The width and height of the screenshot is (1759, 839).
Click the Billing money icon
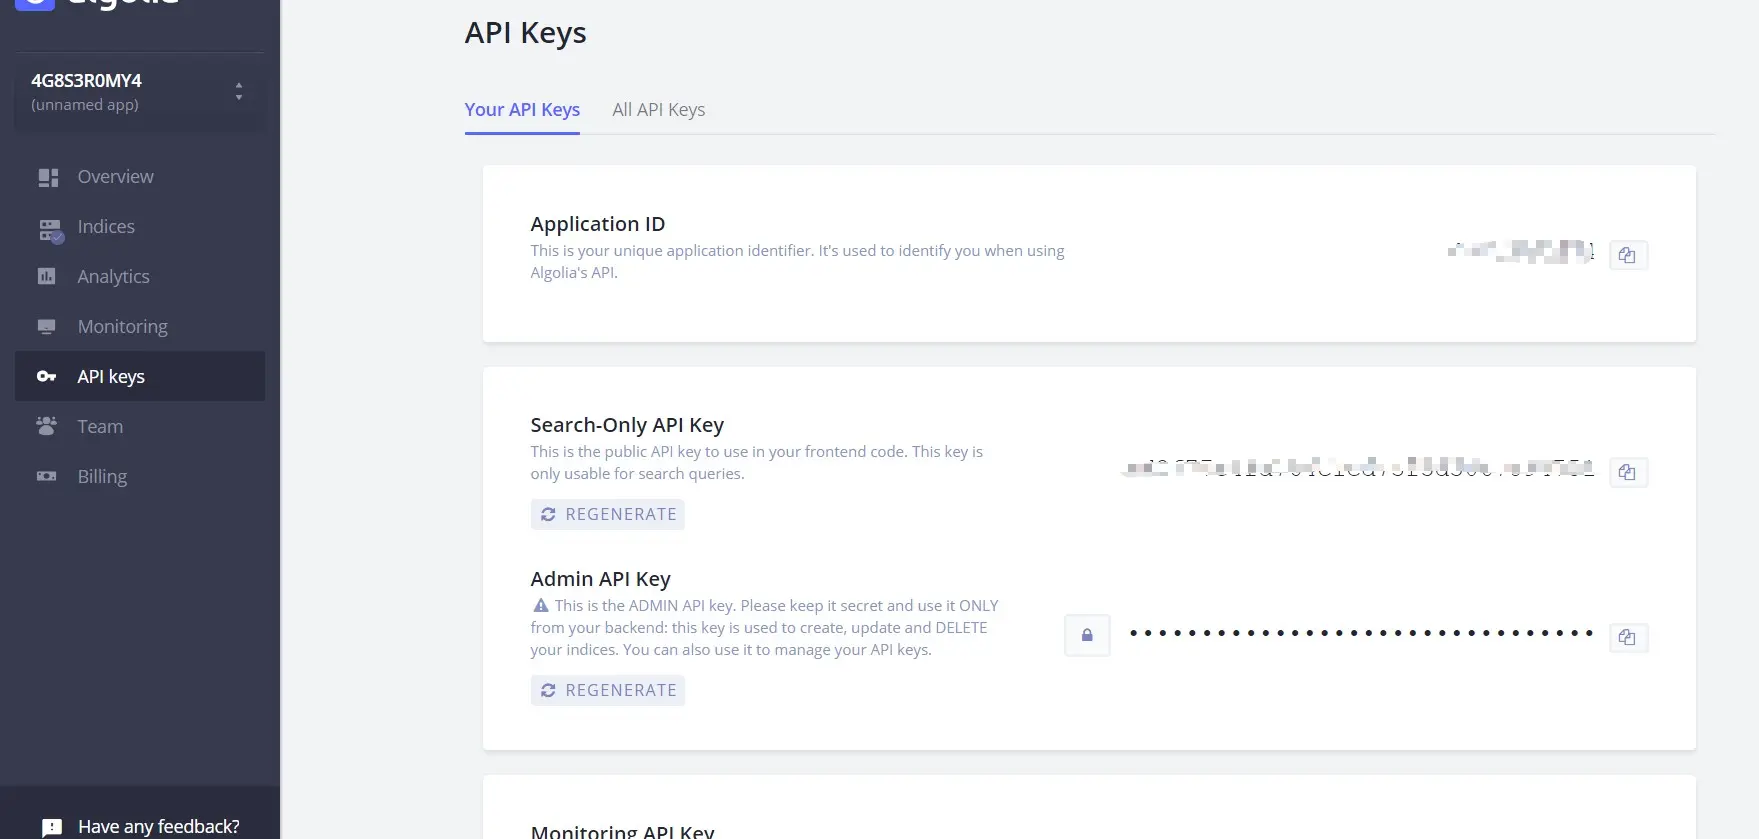(x=47, y=476)
